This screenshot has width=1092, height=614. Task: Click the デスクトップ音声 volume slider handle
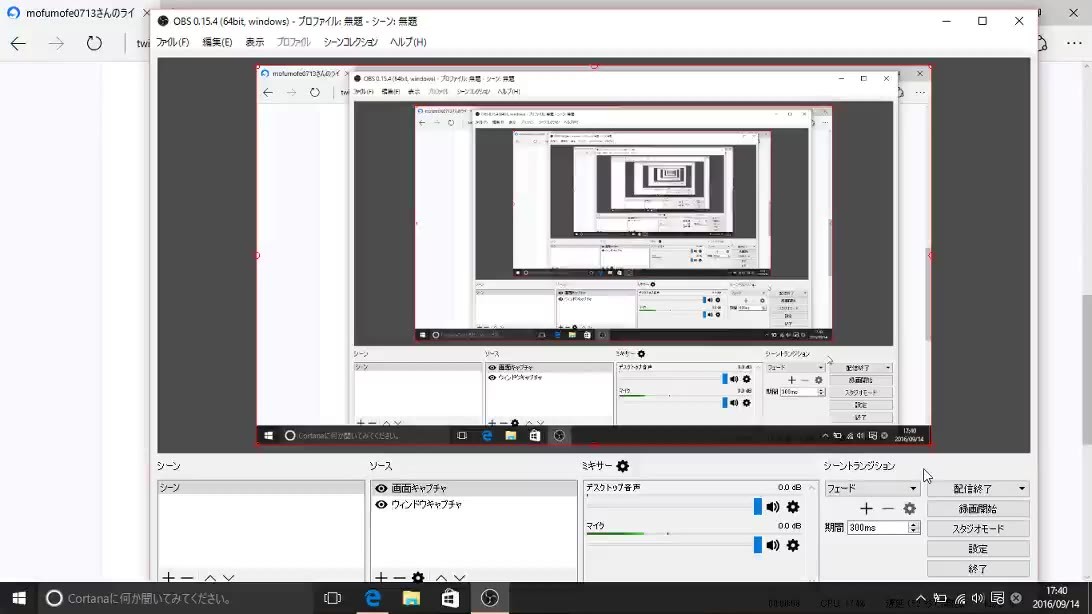[758, 507]
